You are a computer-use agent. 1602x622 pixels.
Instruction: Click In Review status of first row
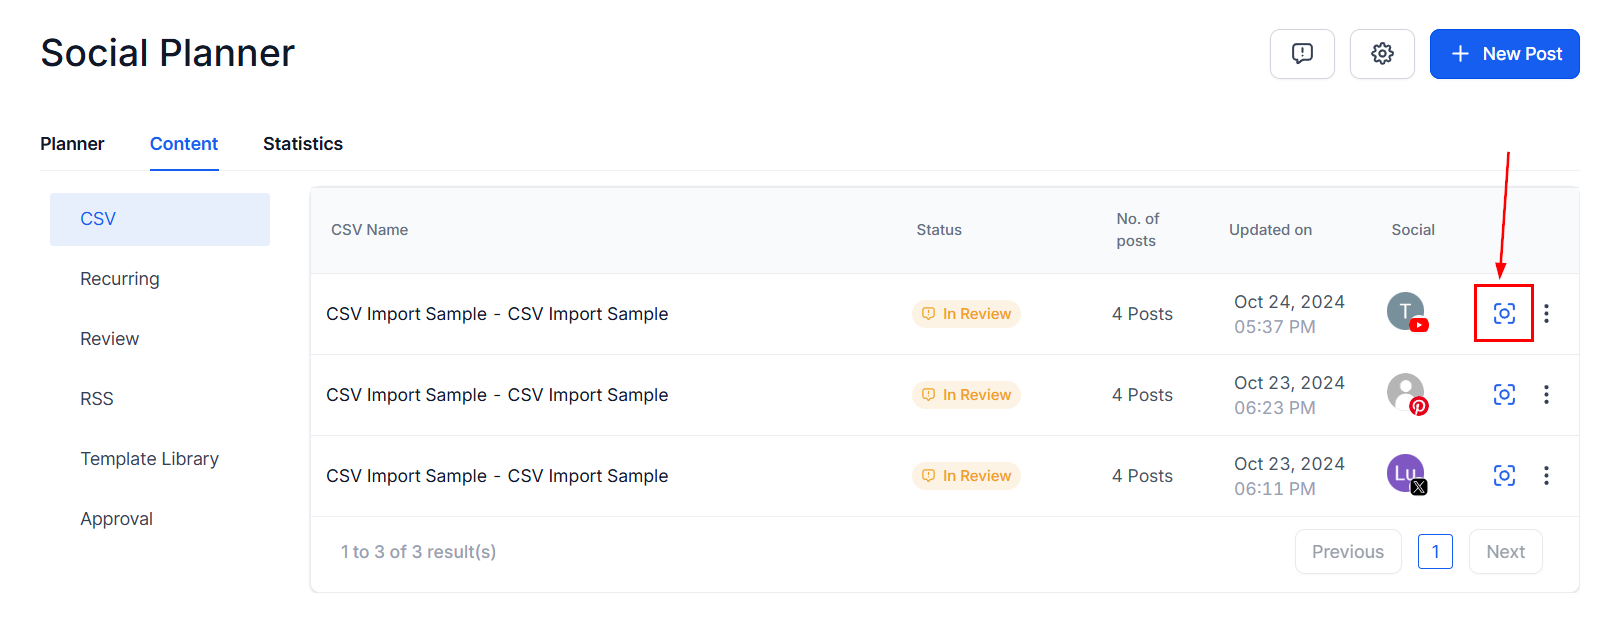[966, 314]
